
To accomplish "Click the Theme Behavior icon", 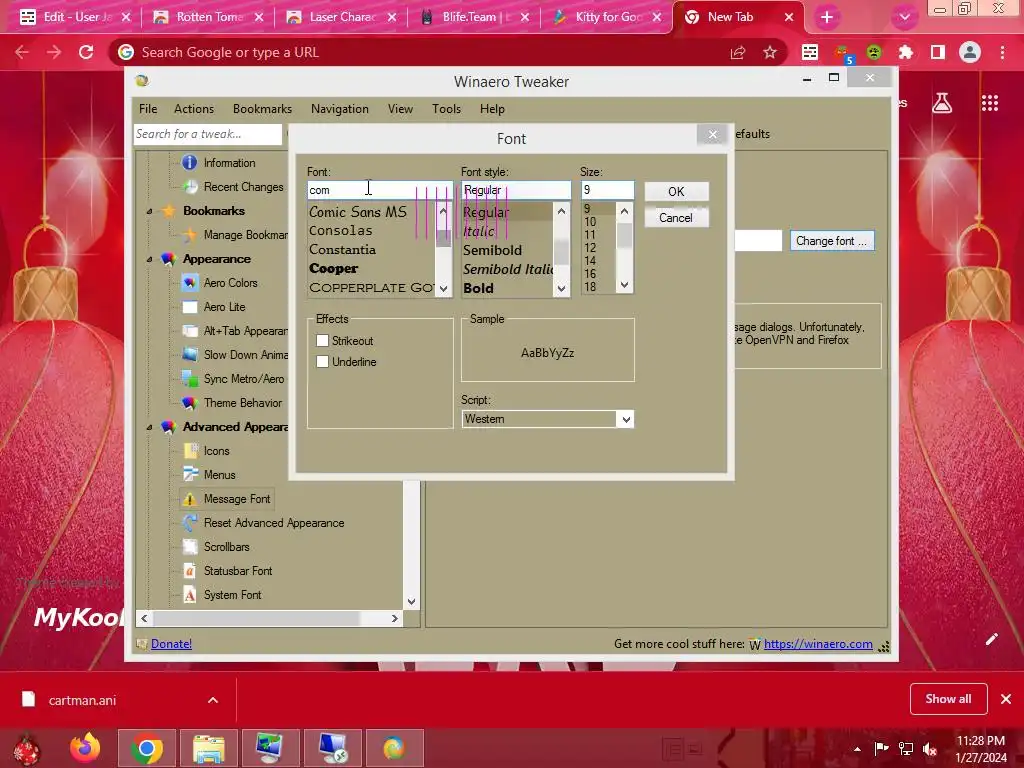I will 189,403.
